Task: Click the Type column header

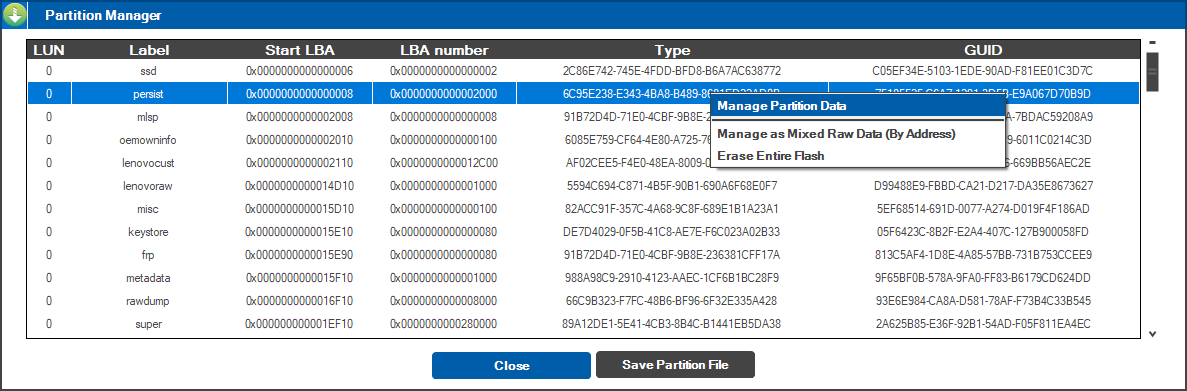Action: 672,51
